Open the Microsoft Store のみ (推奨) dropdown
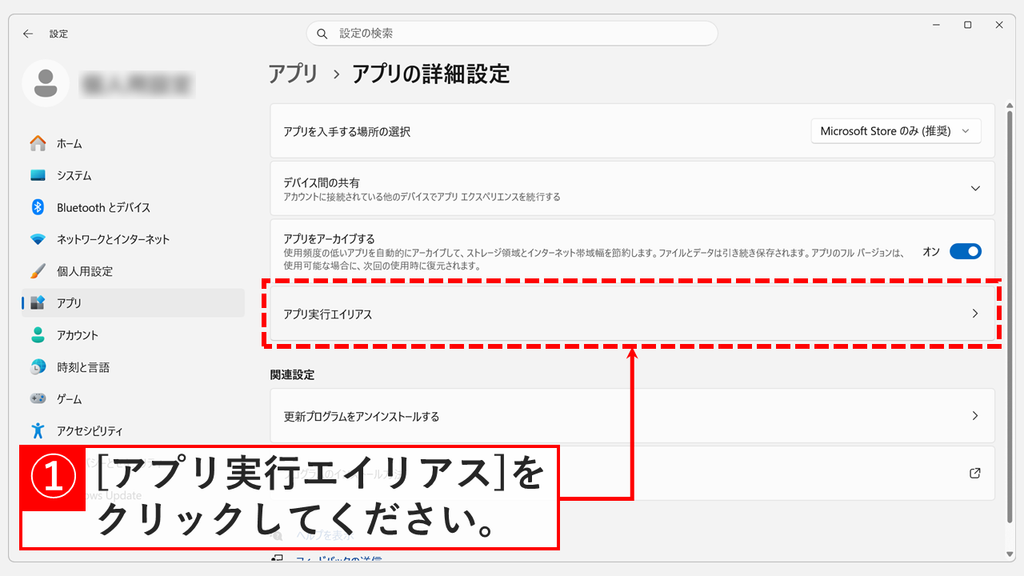 pos(895,131)
